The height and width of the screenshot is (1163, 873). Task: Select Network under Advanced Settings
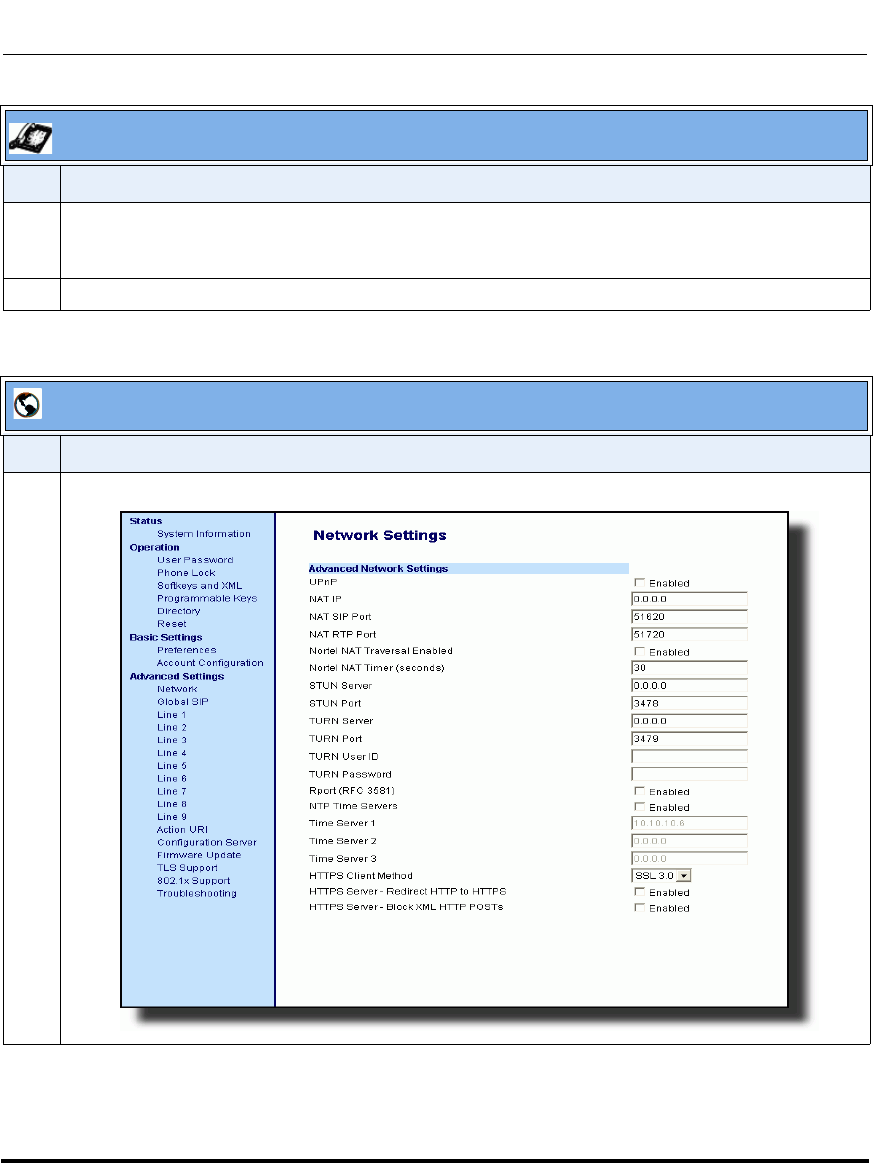coord(177,689)
